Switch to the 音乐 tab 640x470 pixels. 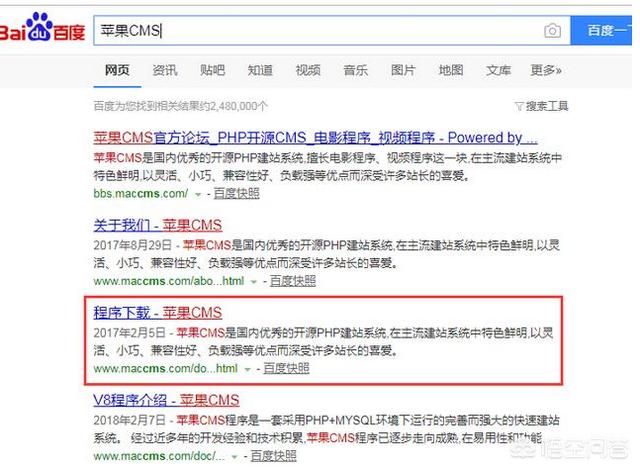tap(355, 71)
